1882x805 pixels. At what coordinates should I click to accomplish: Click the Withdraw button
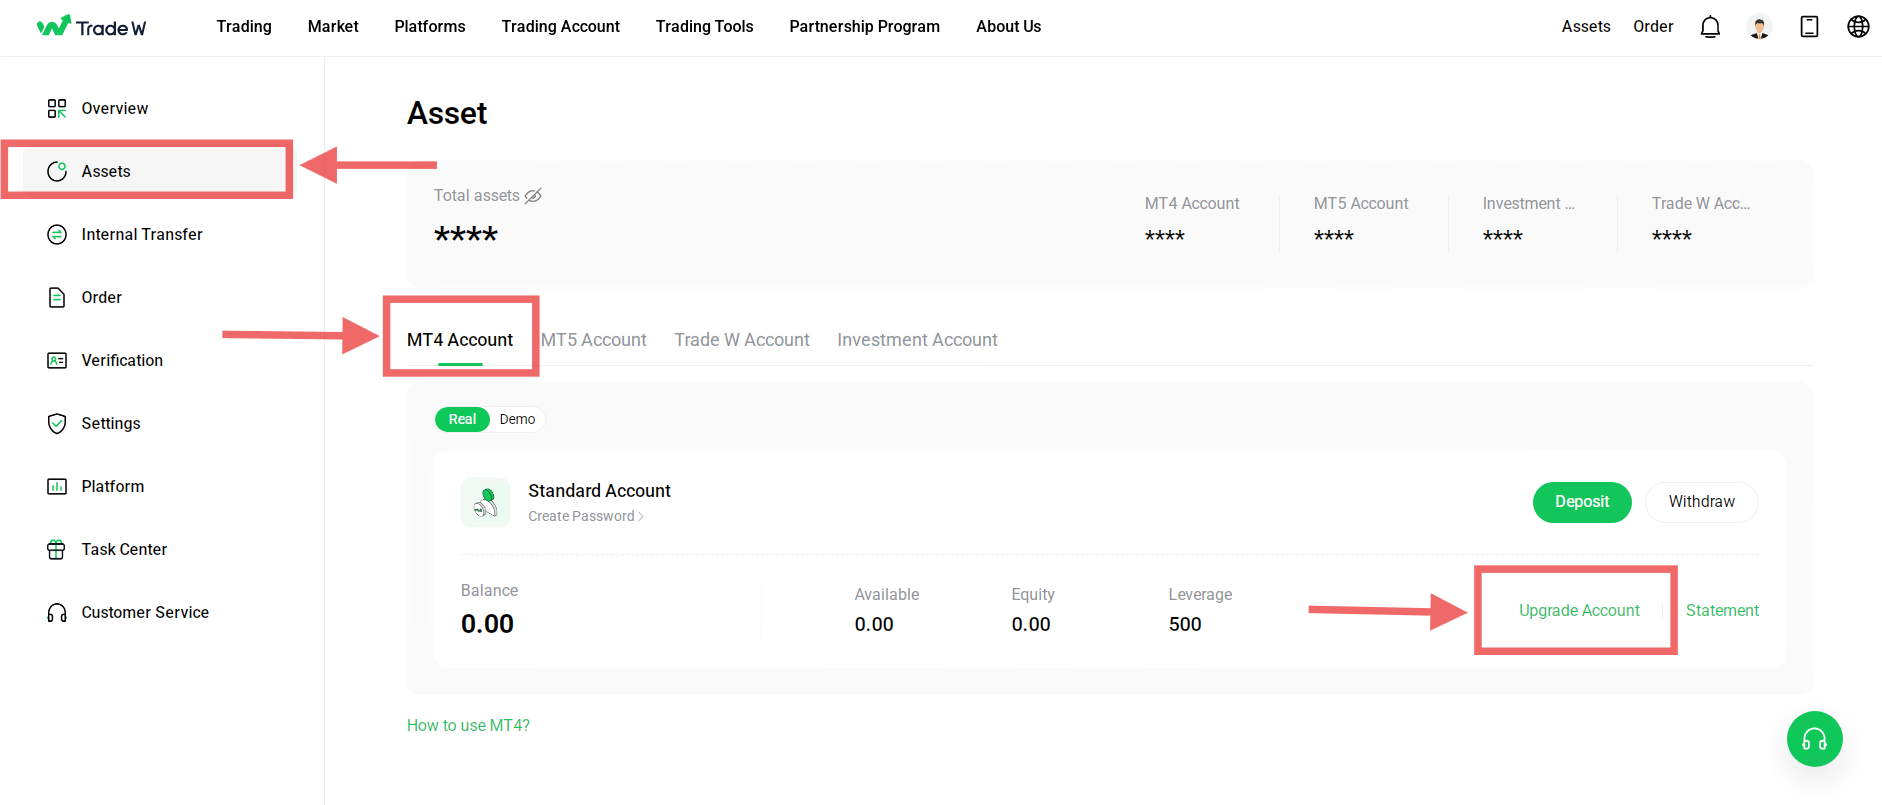[x=1701, y=502]
